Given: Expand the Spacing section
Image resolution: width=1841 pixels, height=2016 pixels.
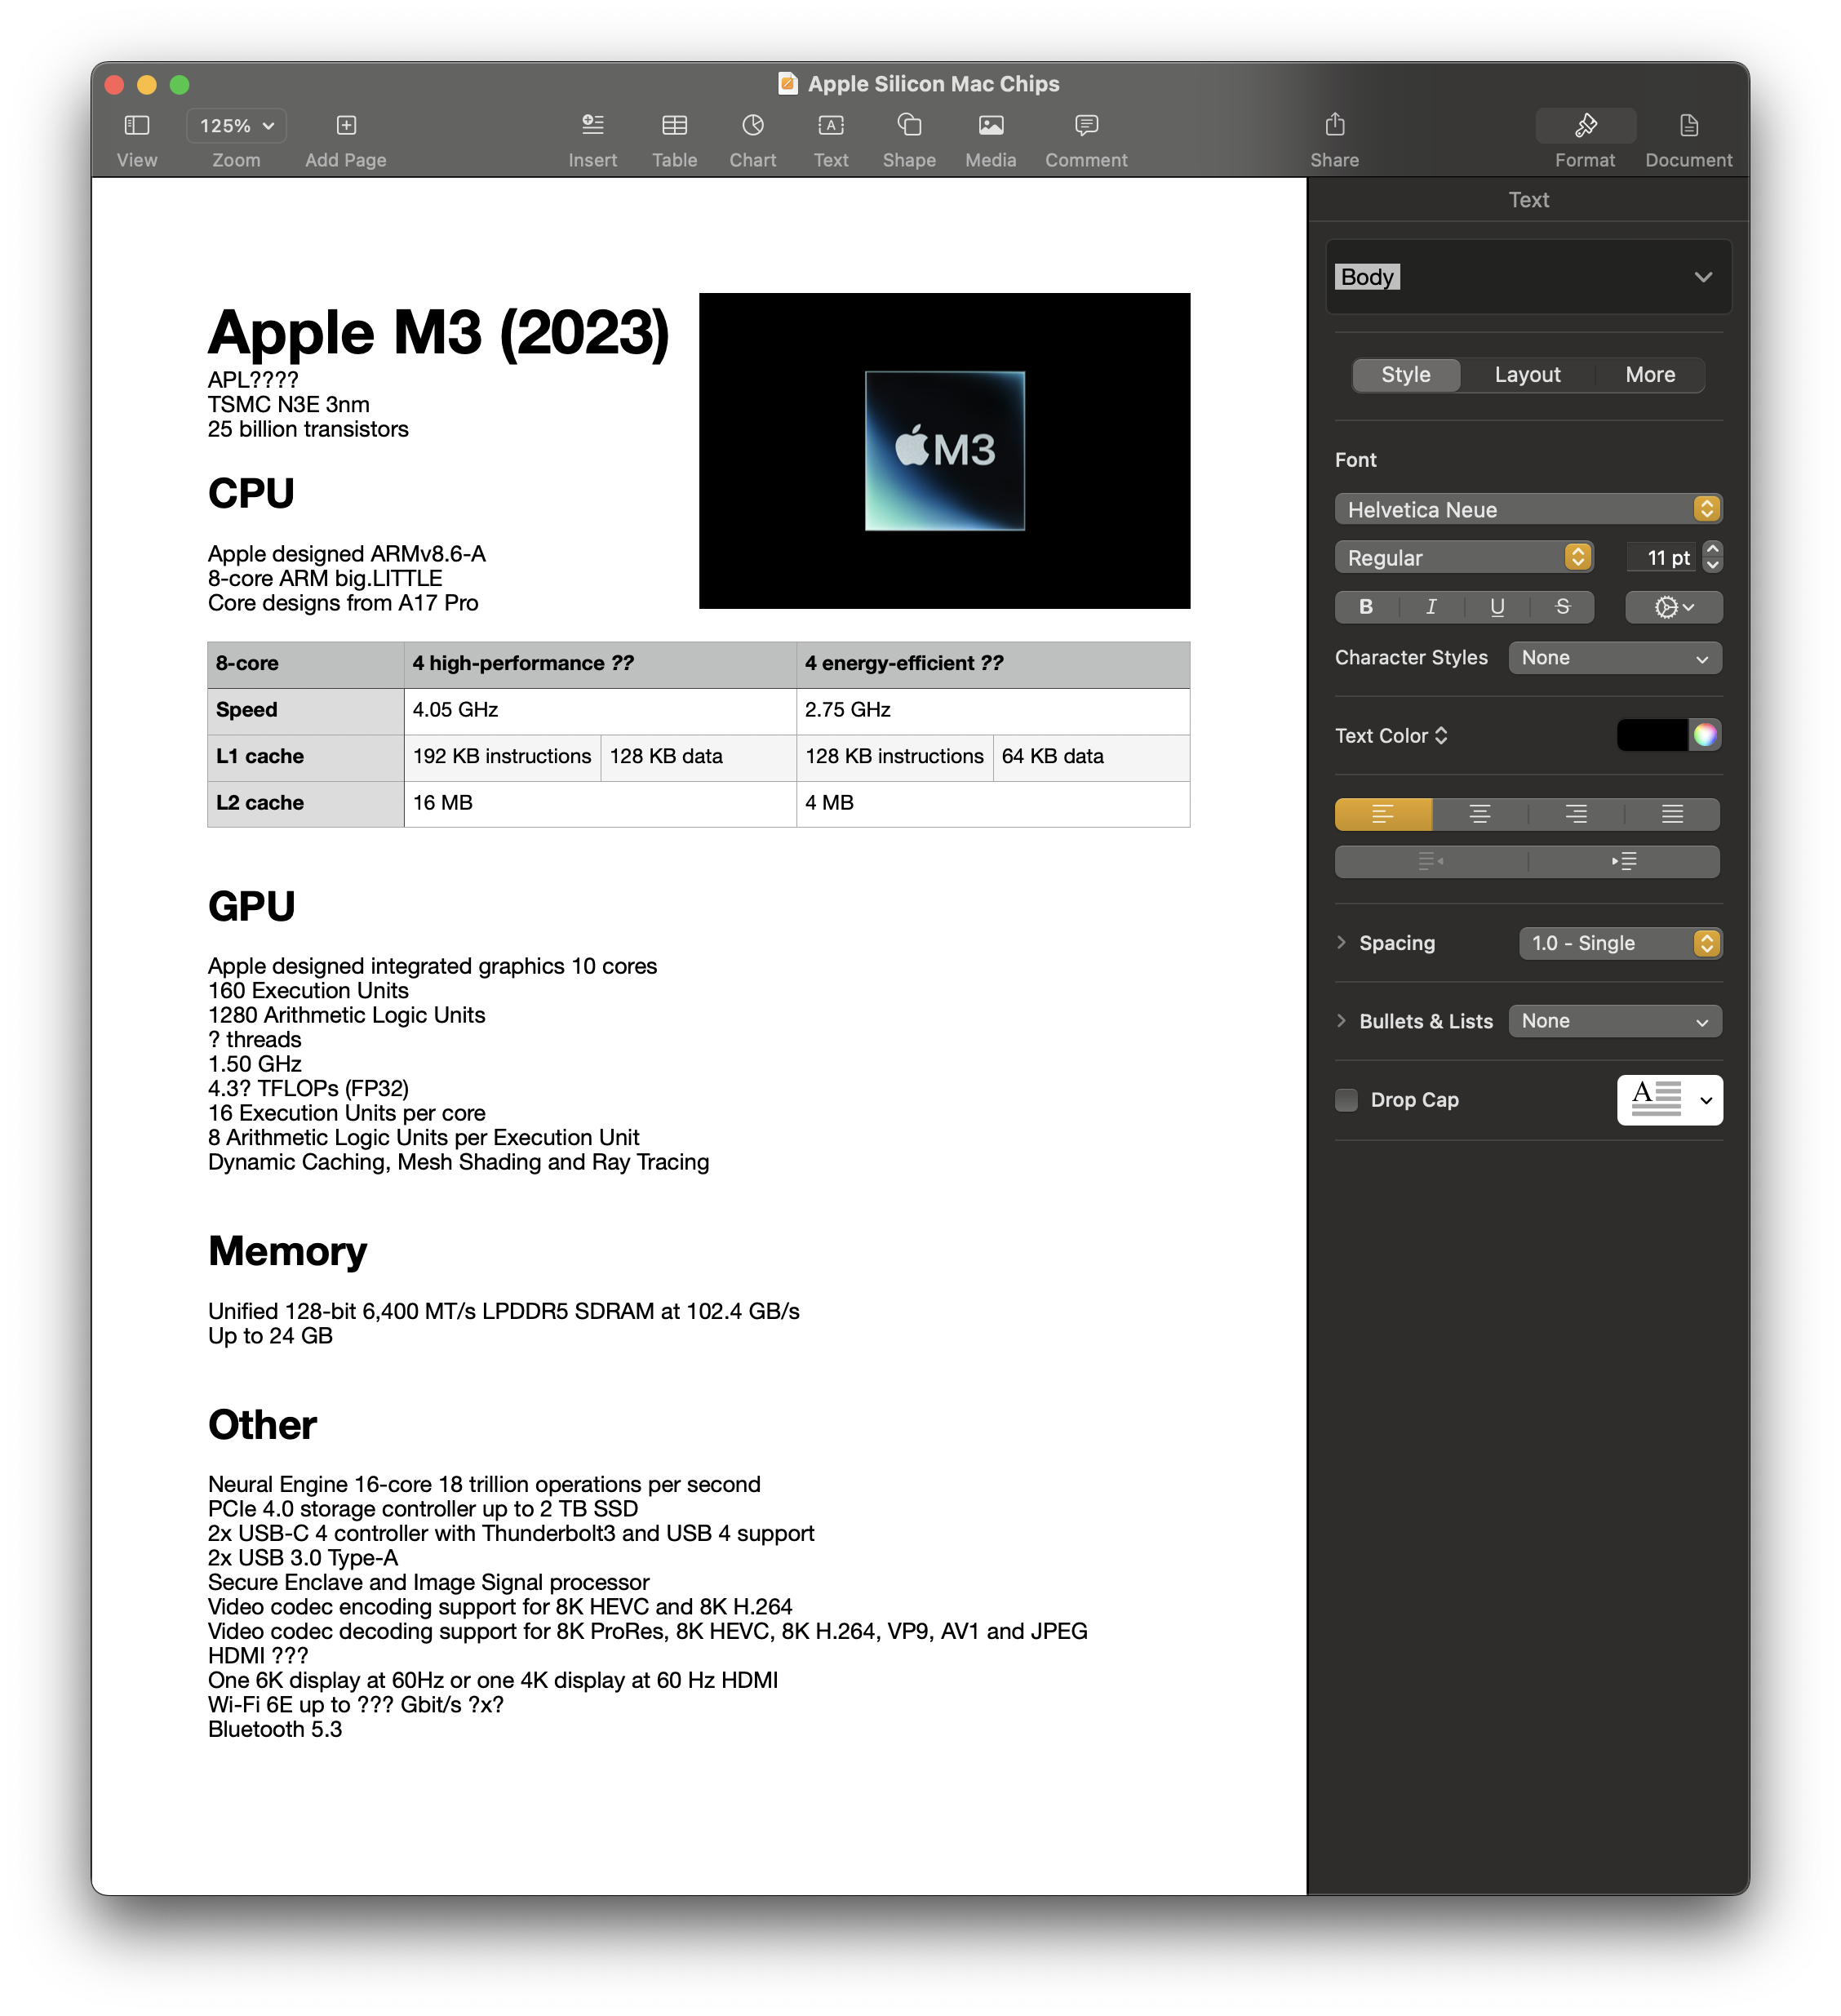Looking at the screenshot, I should click(1341, 943).
